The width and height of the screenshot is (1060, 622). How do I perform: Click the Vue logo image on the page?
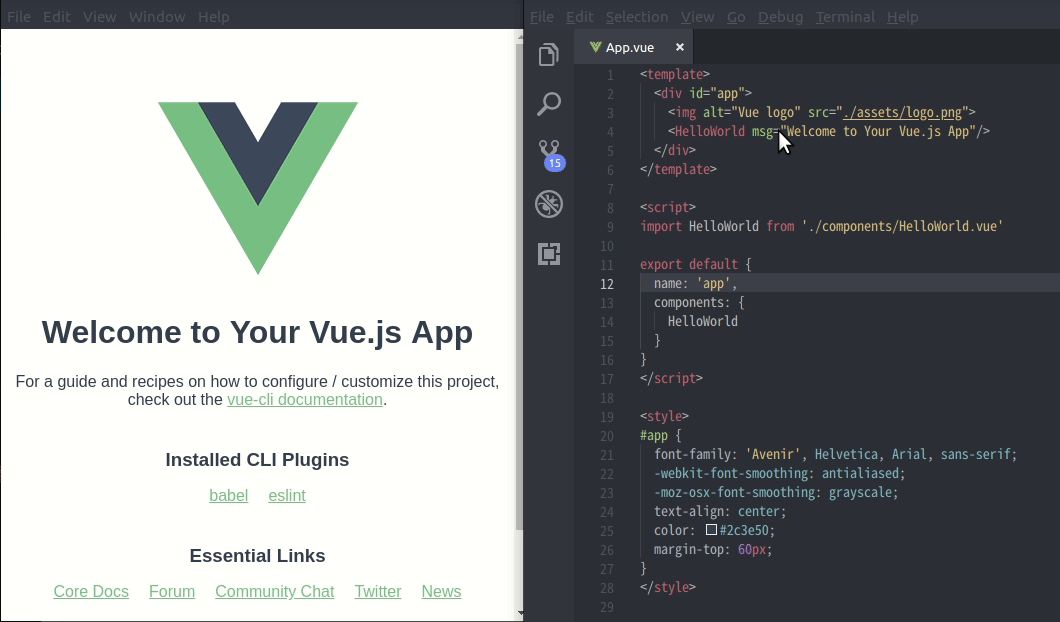pos(258,188)
